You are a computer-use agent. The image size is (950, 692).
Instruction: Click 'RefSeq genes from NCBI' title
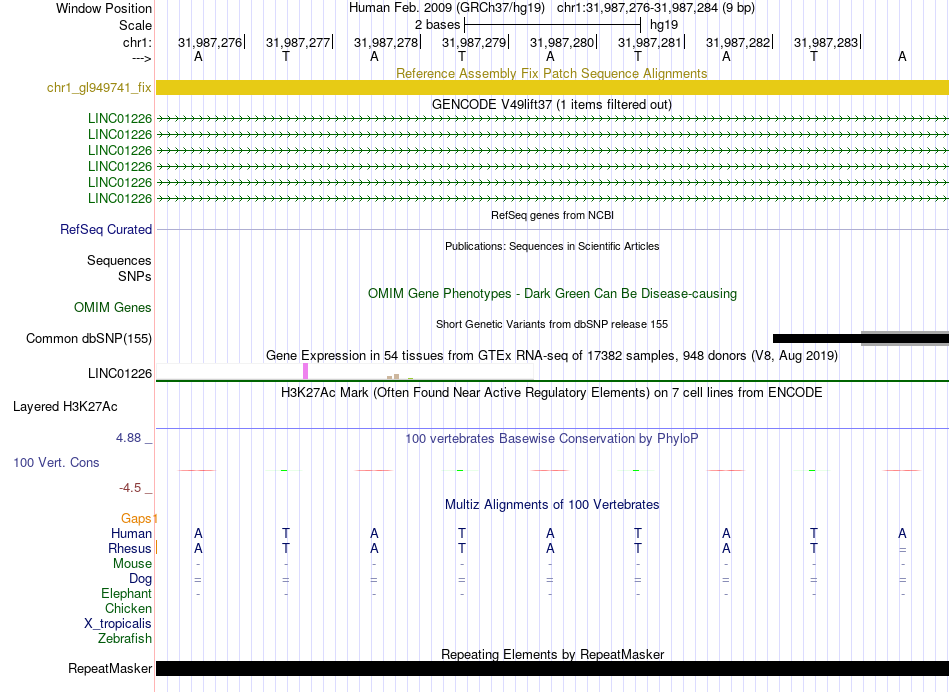pyautogui.click(x=552, y=215)
